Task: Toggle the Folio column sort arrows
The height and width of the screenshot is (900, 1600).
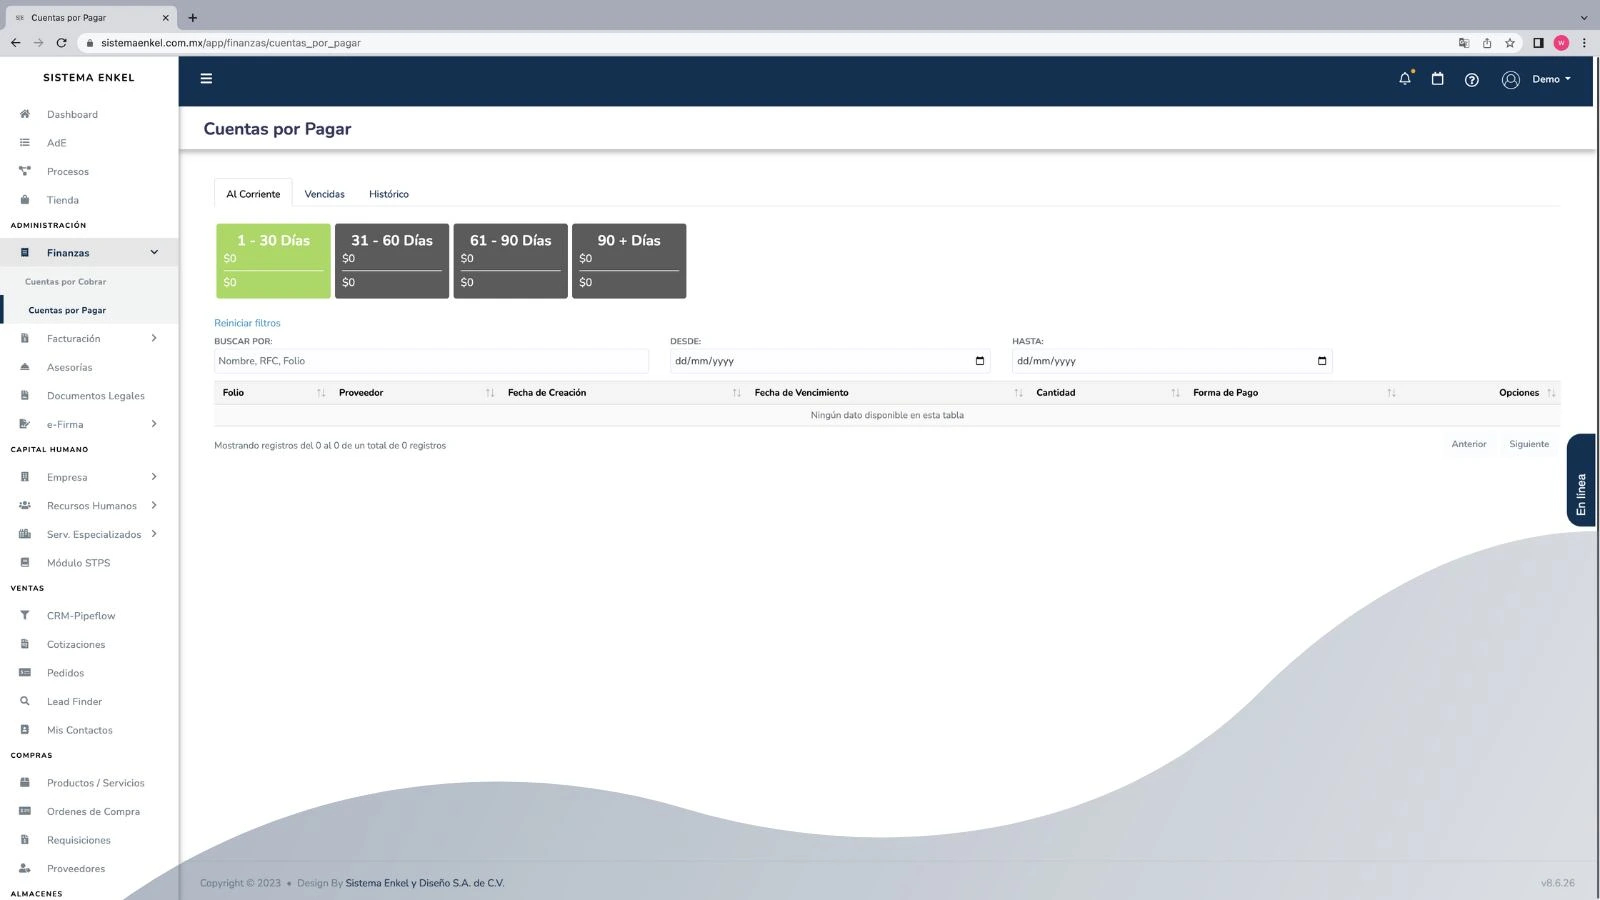Action: pyautogui.click(x=319, y=392)
